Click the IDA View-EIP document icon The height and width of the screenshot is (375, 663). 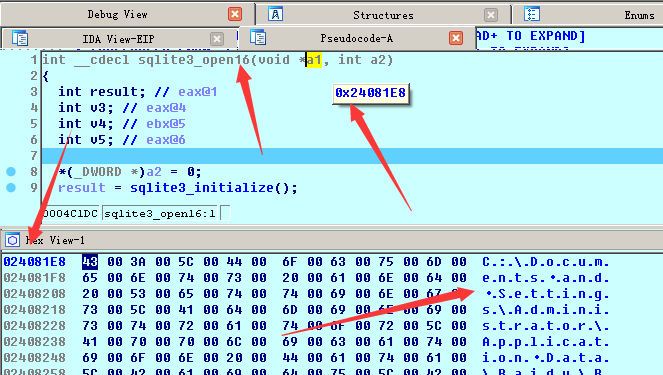pyautogui.click(x=20, y=38)
